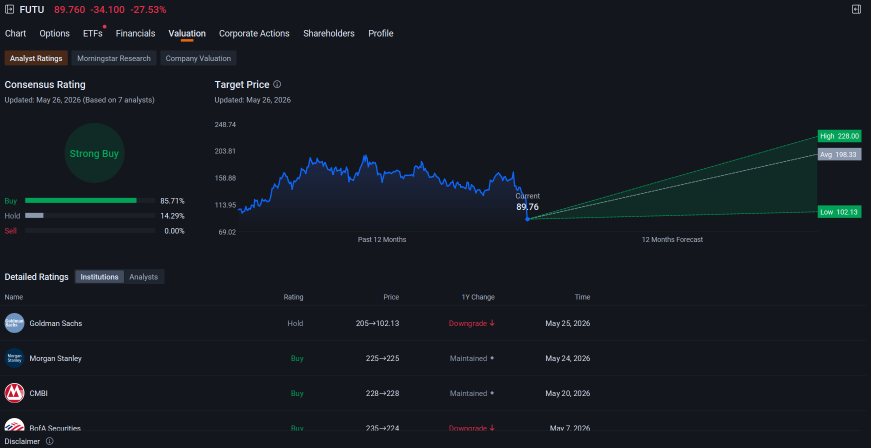The image size is (871, 448).
Task: Open the Company Valuation section
Action: point(198,58)
